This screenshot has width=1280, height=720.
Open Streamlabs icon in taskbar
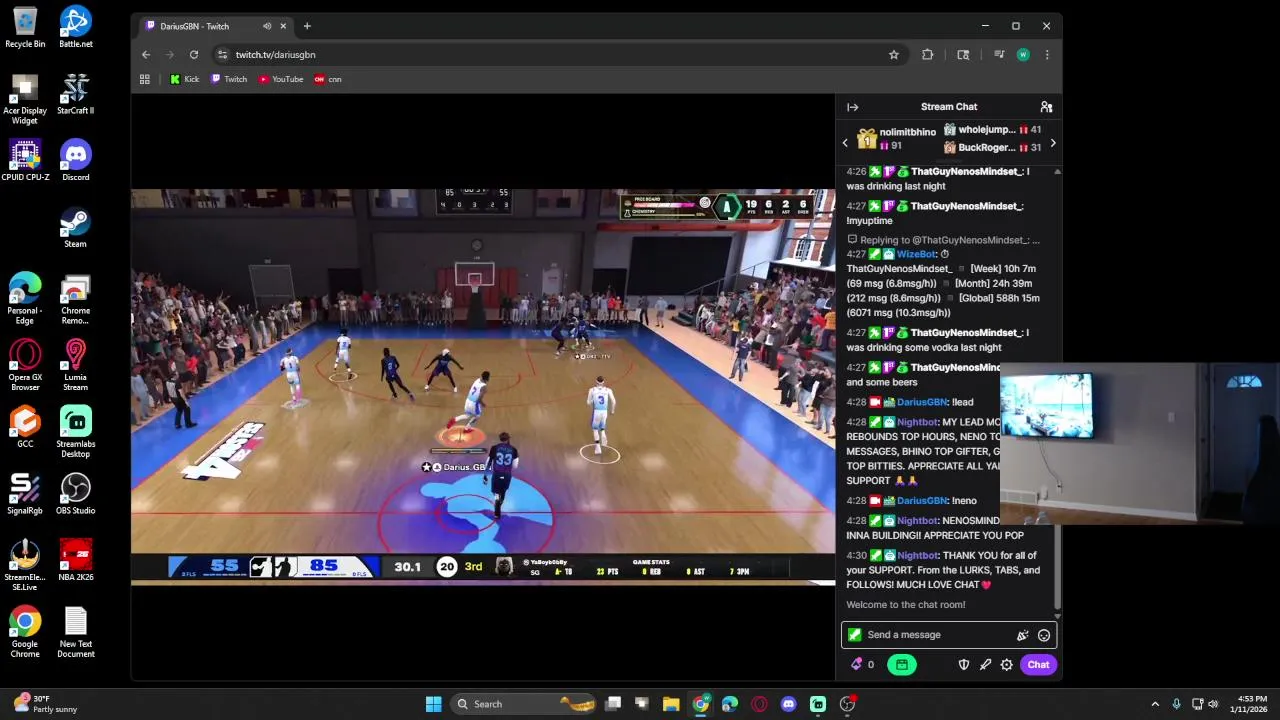818,704
